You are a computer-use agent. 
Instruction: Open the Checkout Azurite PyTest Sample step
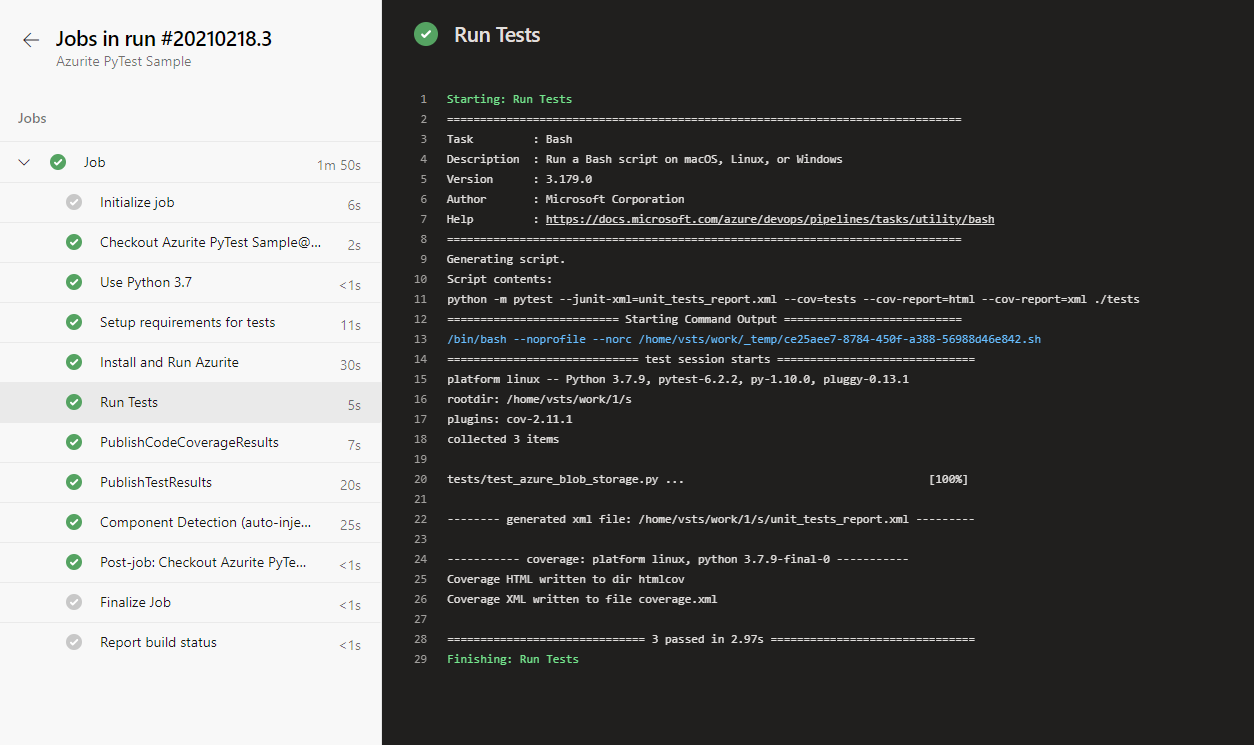point(210,242)
